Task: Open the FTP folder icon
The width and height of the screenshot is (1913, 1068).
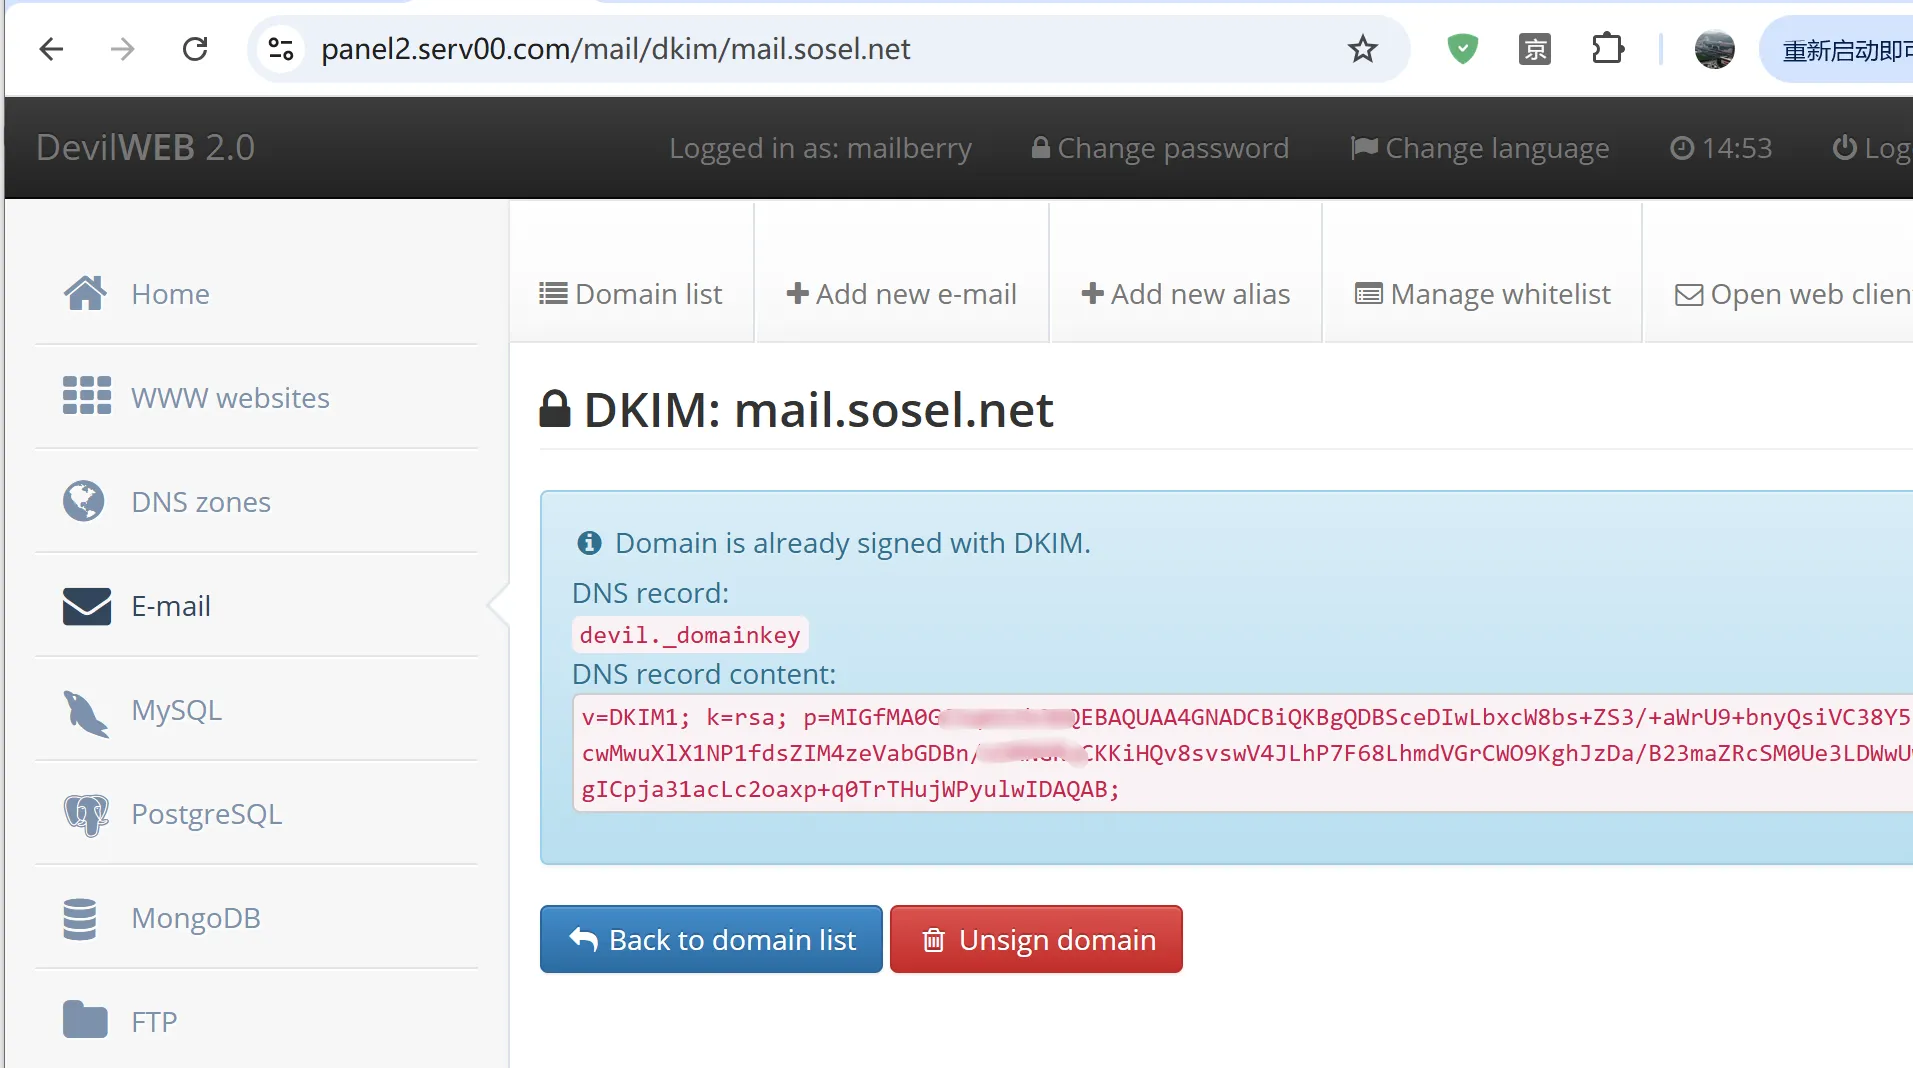Action: [85, 1020]
